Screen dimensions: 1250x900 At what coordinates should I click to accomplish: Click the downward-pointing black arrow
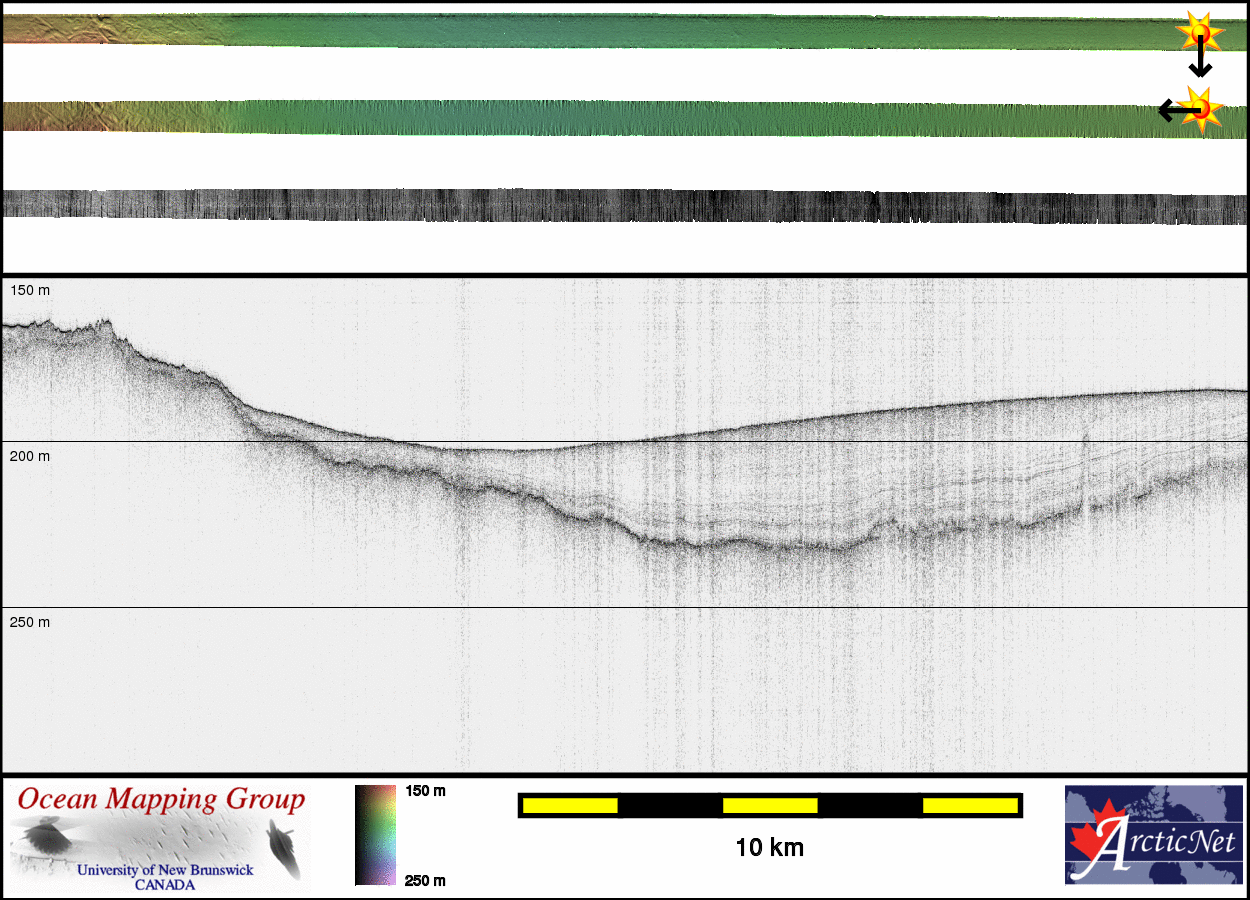click(1200, 60)
